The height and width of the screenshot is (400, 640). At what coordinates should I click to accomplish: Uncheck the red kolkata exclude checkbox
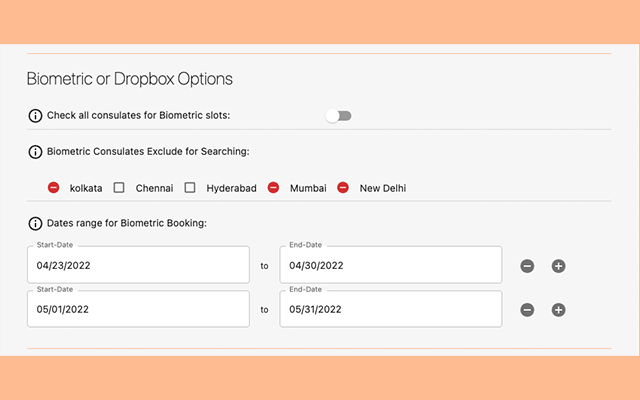pyautogui.click(x=54, y=188)
